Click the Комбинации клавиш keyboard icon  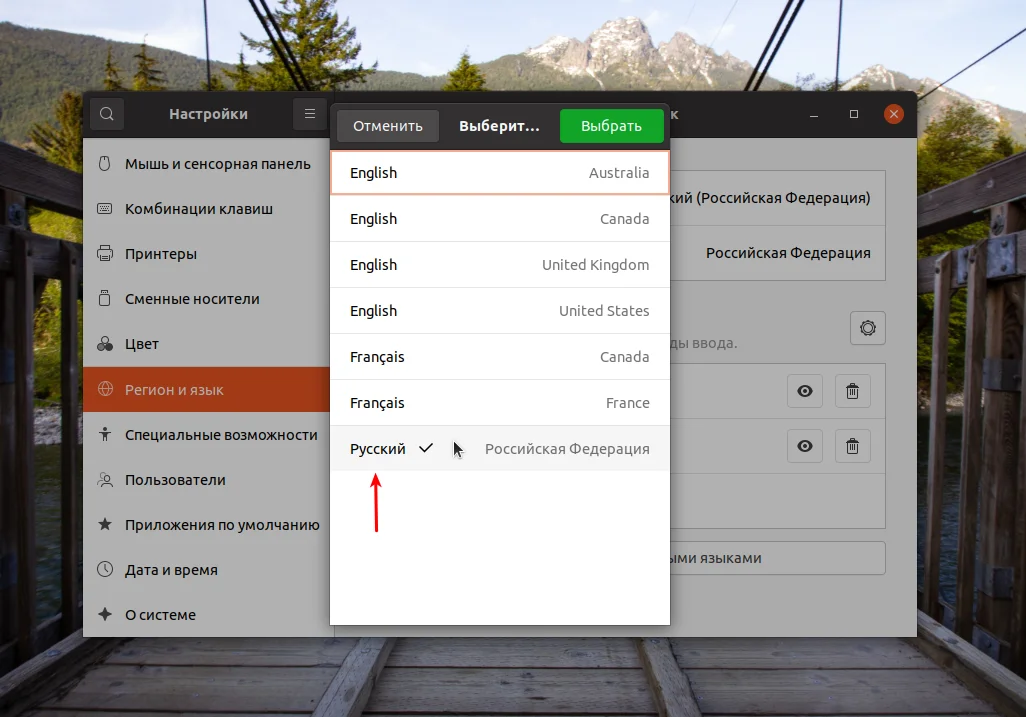click(x=105, y=209)
